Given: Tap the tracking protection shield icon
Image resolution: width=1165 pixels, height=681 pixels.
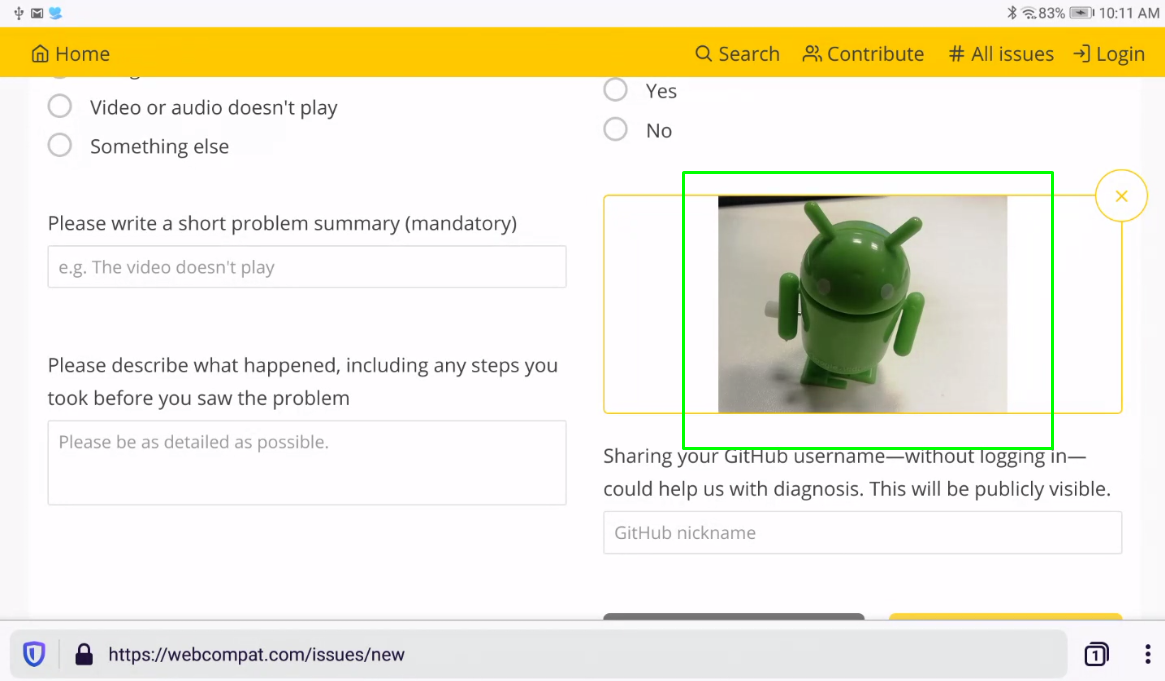Looking at the screenshot, I should tap(34, 654).
